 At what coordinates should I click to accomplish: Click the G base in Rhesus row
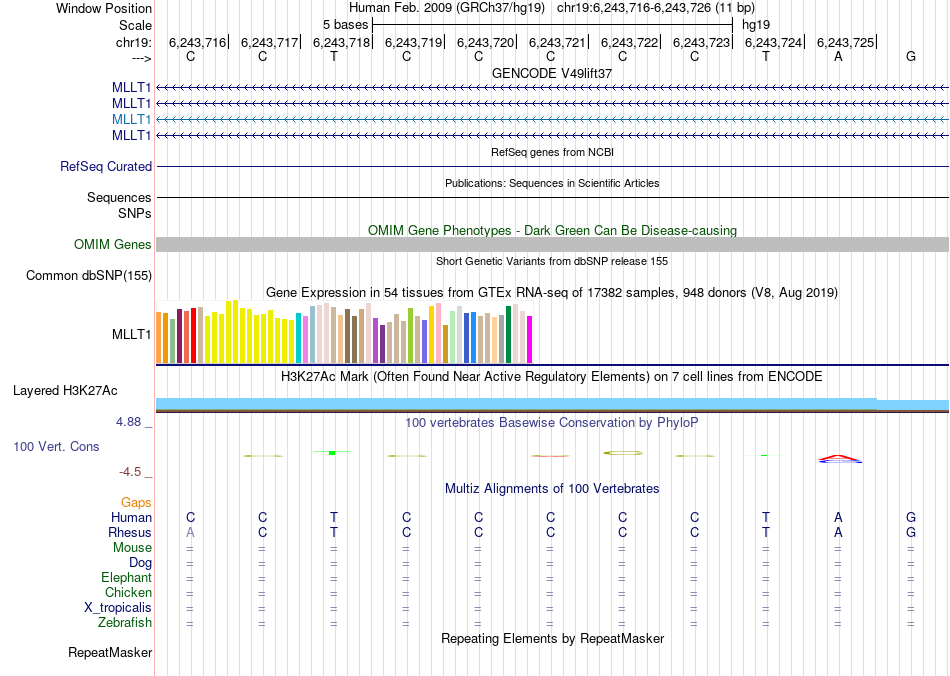911,532
